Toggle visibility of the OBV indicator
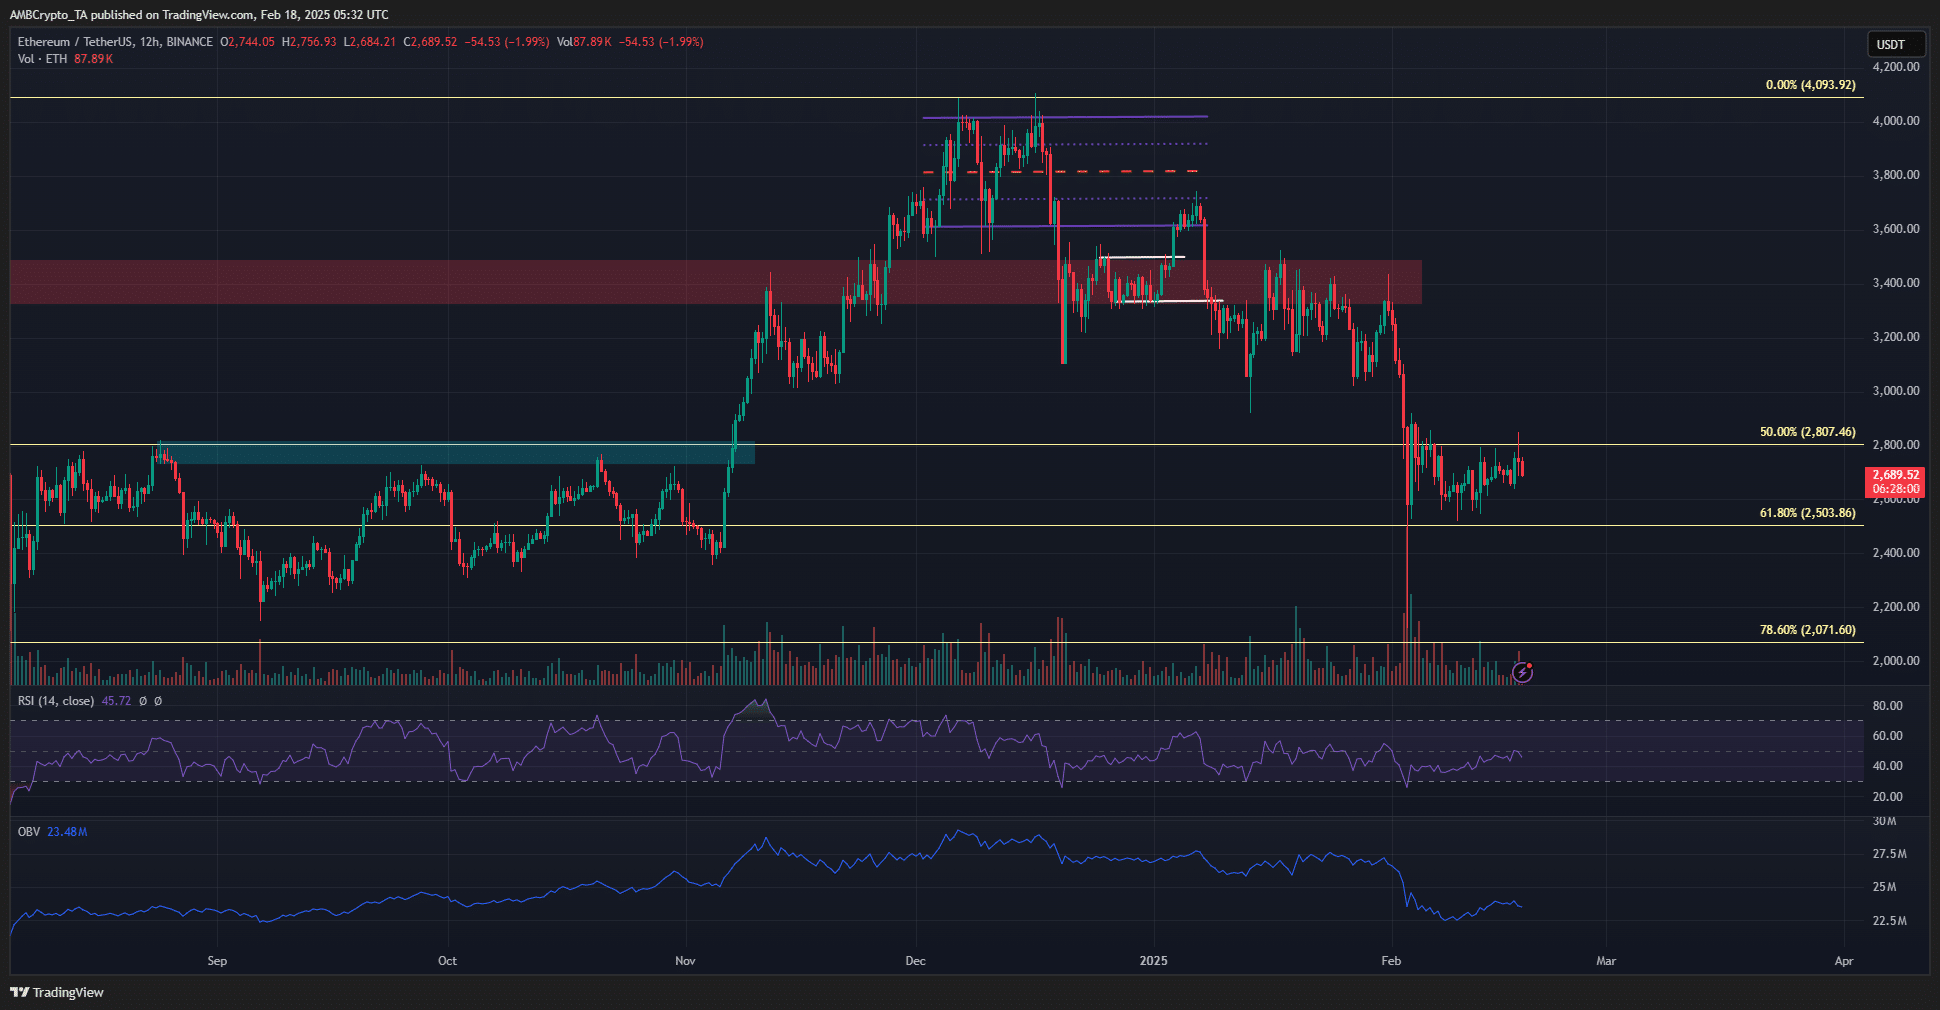 click(27, 831)
